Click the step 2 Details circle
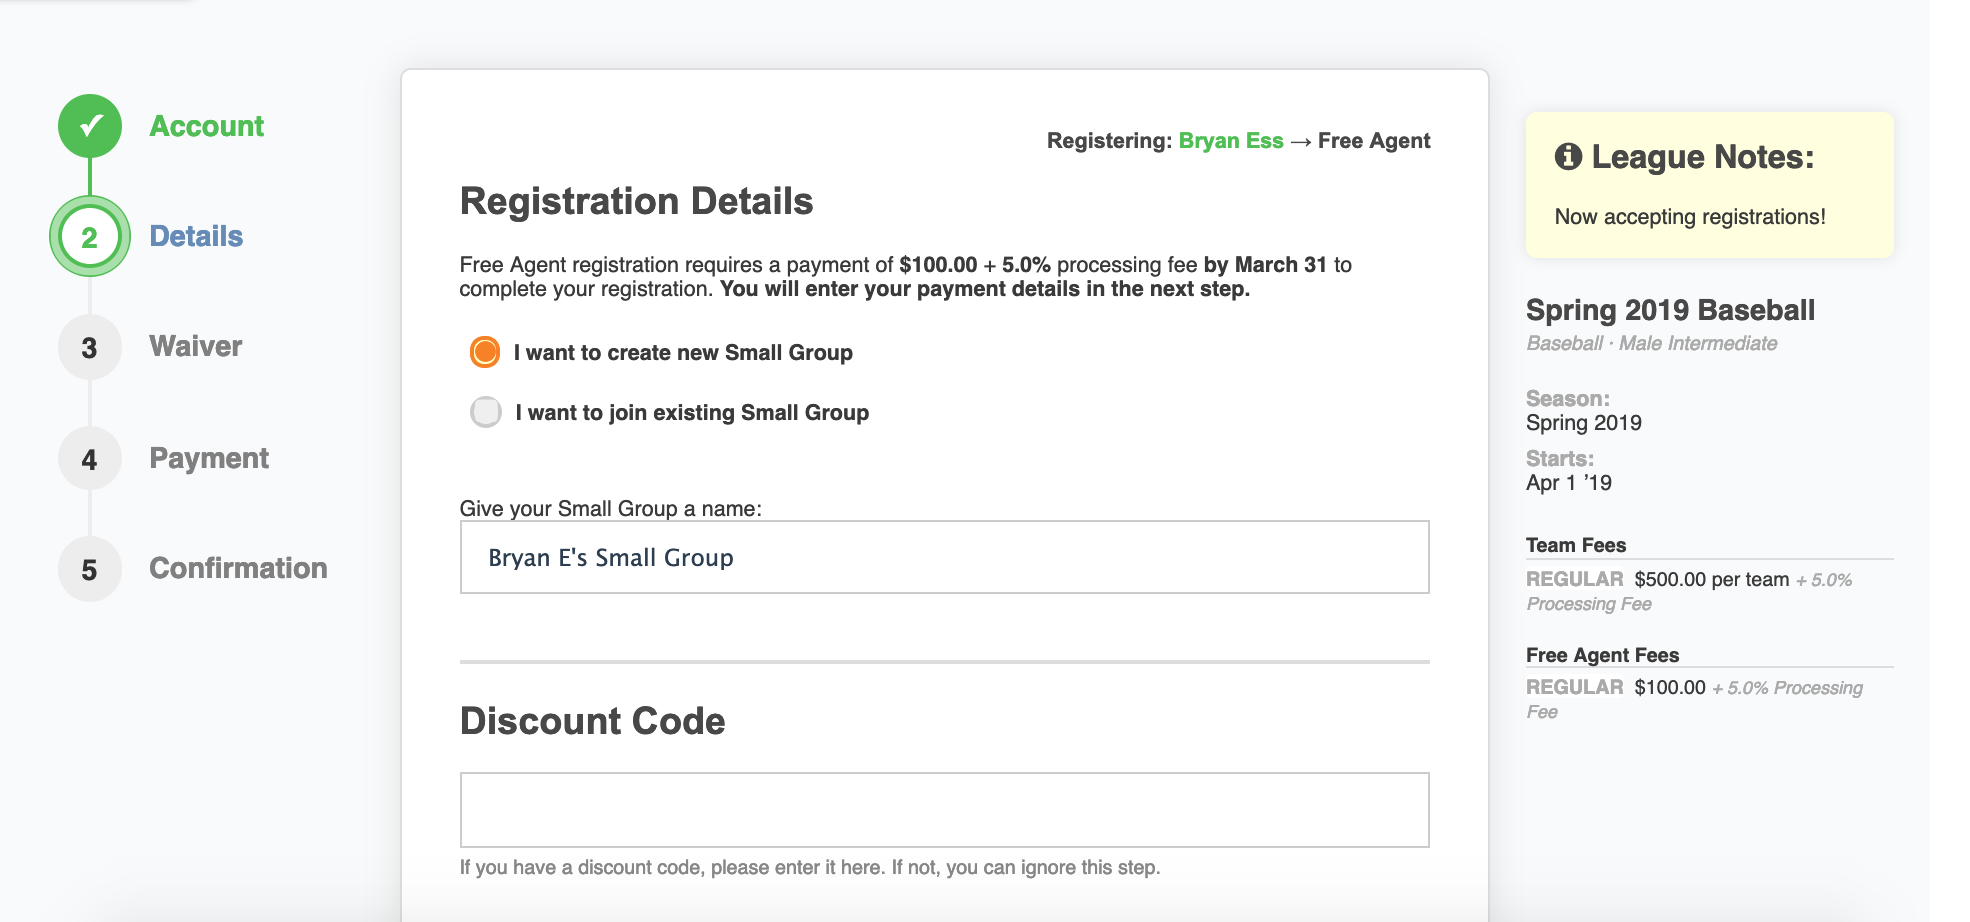The image size is (1970, 922). 90,237
